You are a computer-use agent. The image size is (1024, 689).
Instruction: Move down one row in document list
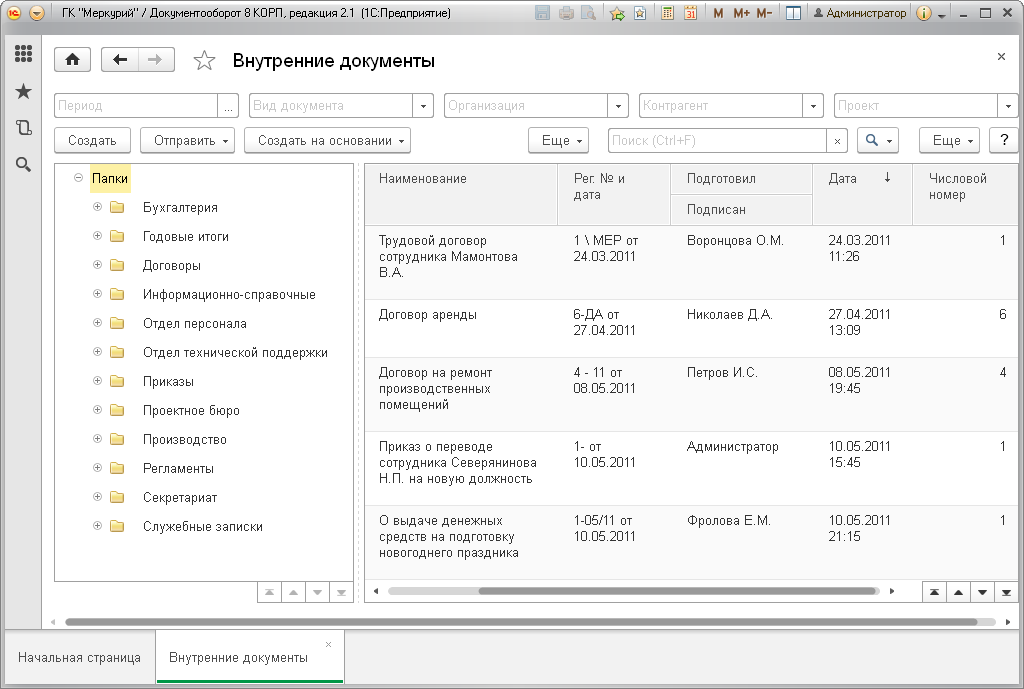(983, 592)
